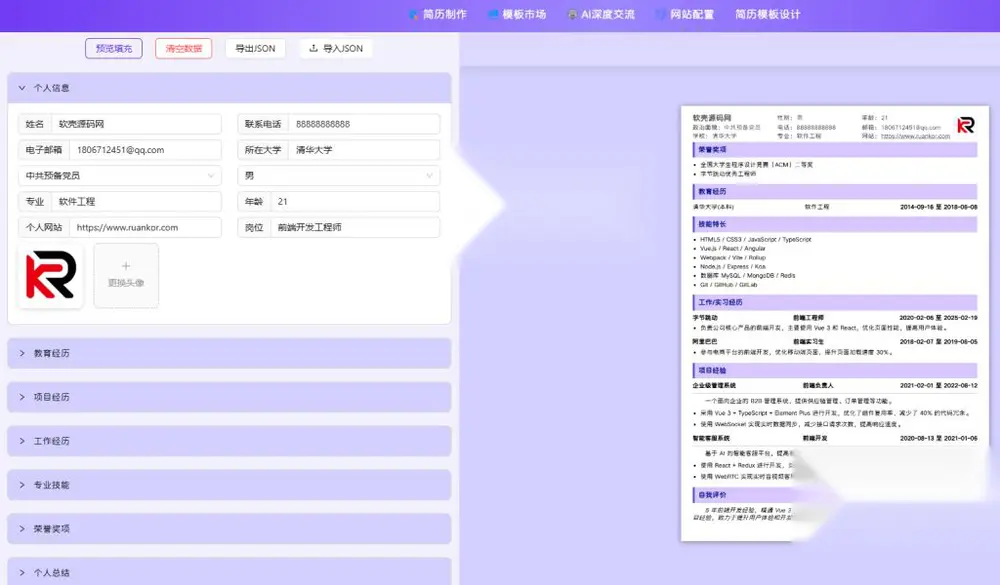
Task: Click the KR avatar thumbnail image
Action: pos(51,276)
